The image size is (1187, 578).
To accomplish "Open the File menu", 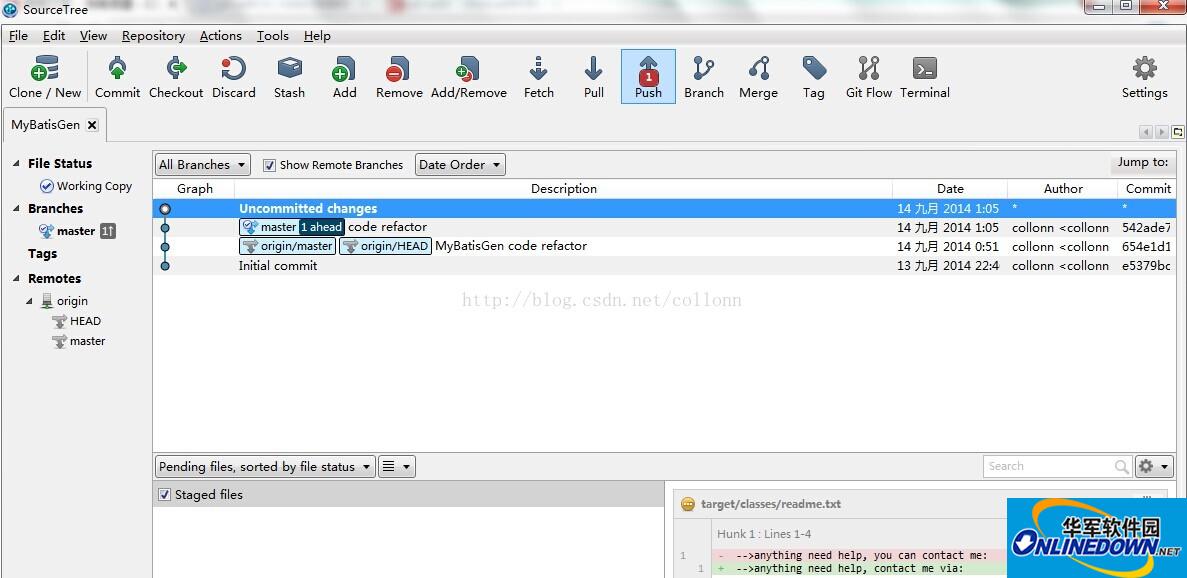I will point(18,36).
